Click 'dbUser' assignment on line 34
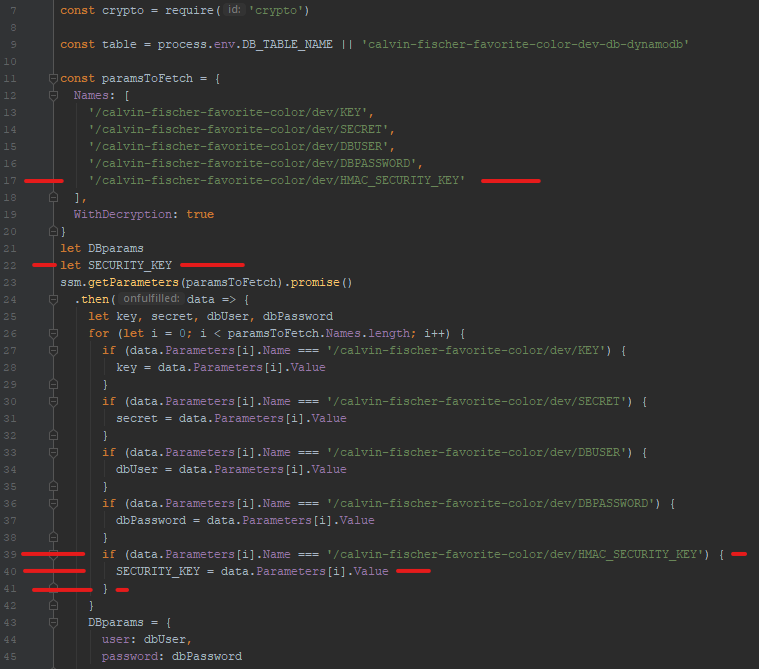This screenshot has height=669, width=759. pyautogui.click(x=137, y=470)
